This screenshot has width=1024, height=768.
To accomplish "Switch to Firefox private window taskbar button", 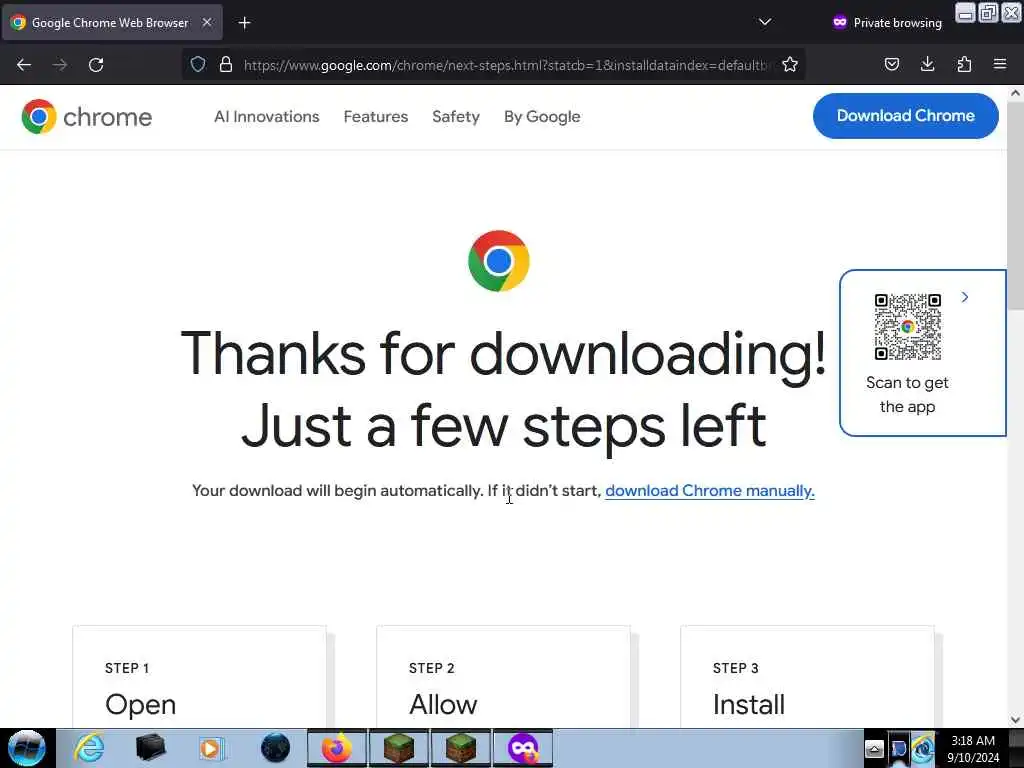I will point(522,748).
